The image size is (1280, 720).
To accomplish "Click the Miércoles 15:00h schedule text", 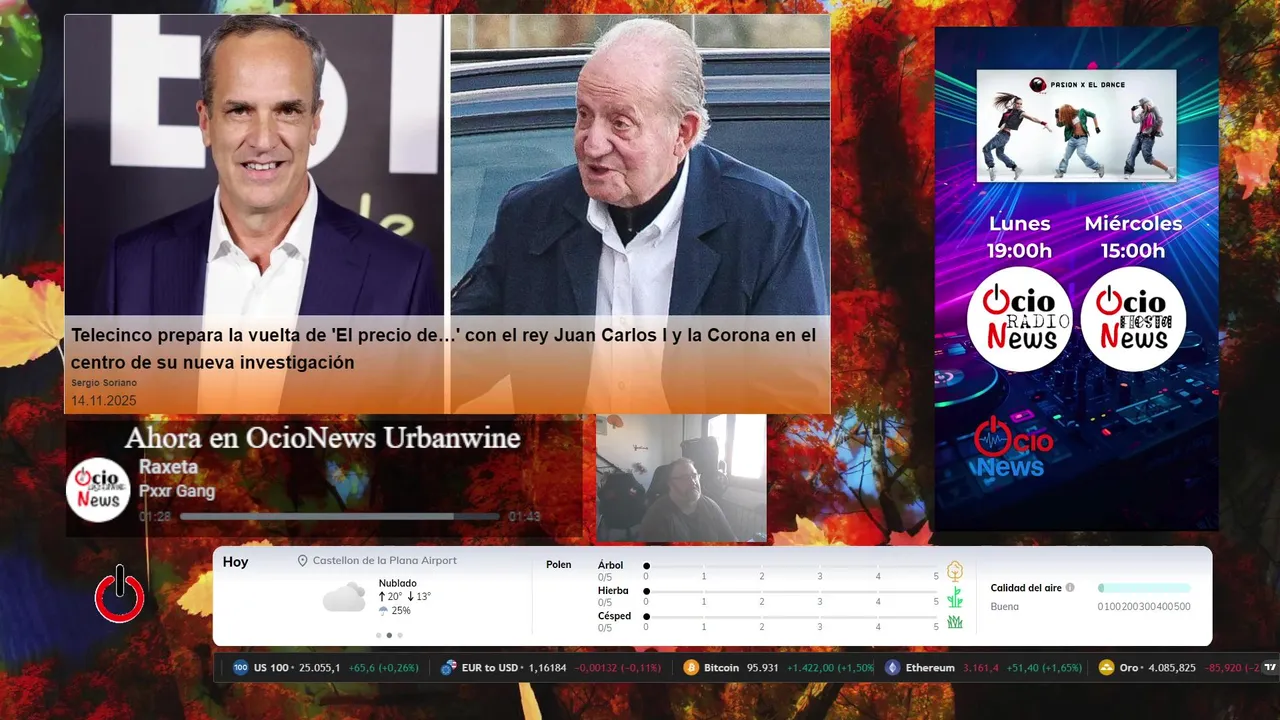I will 1133,237.
